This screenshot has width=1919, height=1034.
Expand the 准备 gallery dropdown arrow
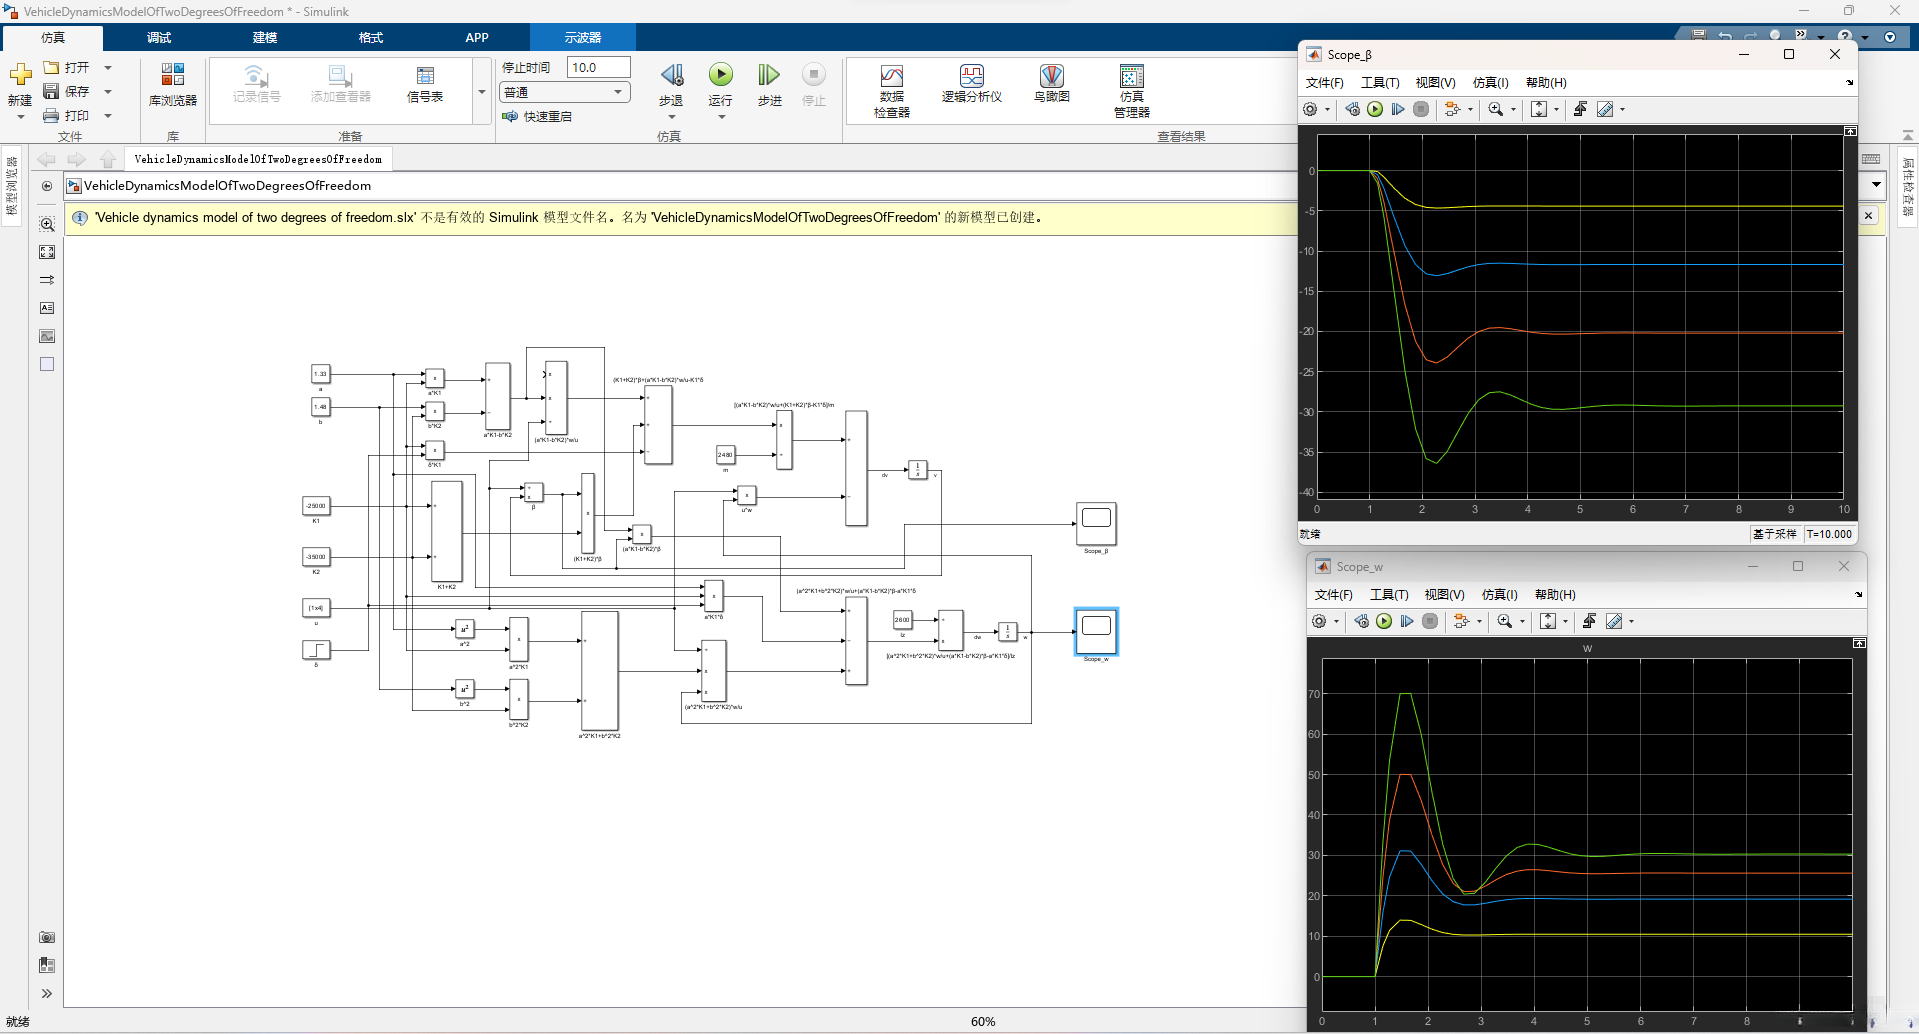(482, 92)
